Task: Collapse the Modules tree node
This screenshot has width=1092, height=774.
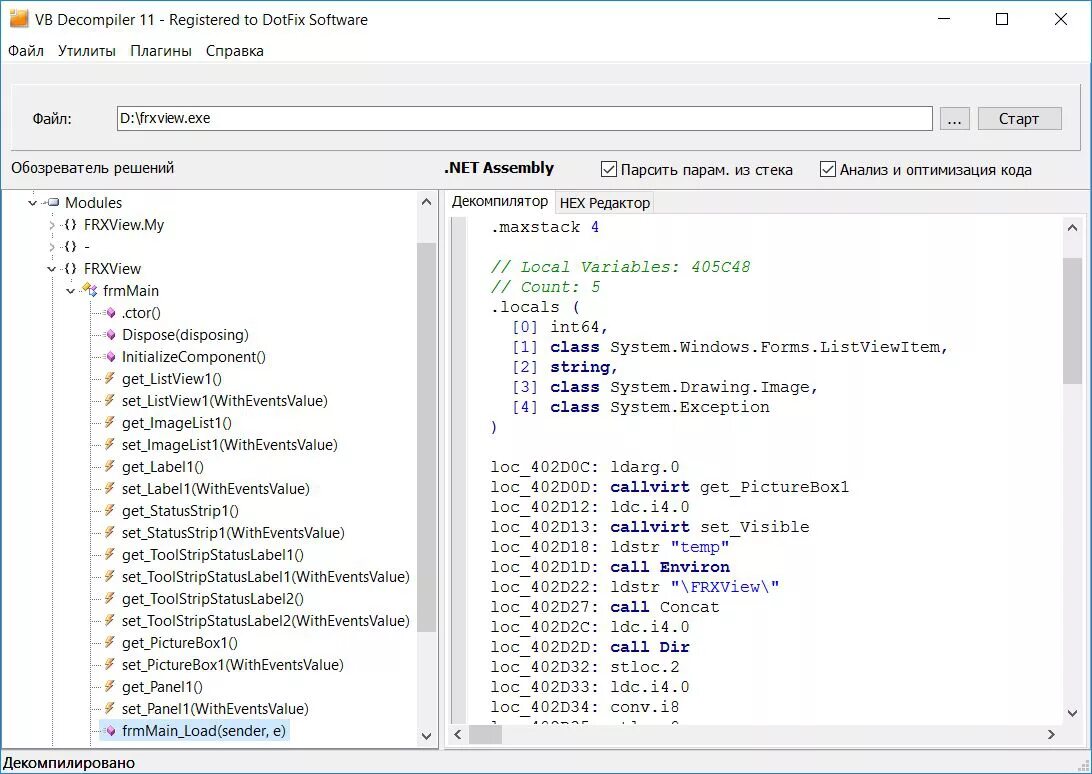Action: pyautogui.click(x=33, y=203)
